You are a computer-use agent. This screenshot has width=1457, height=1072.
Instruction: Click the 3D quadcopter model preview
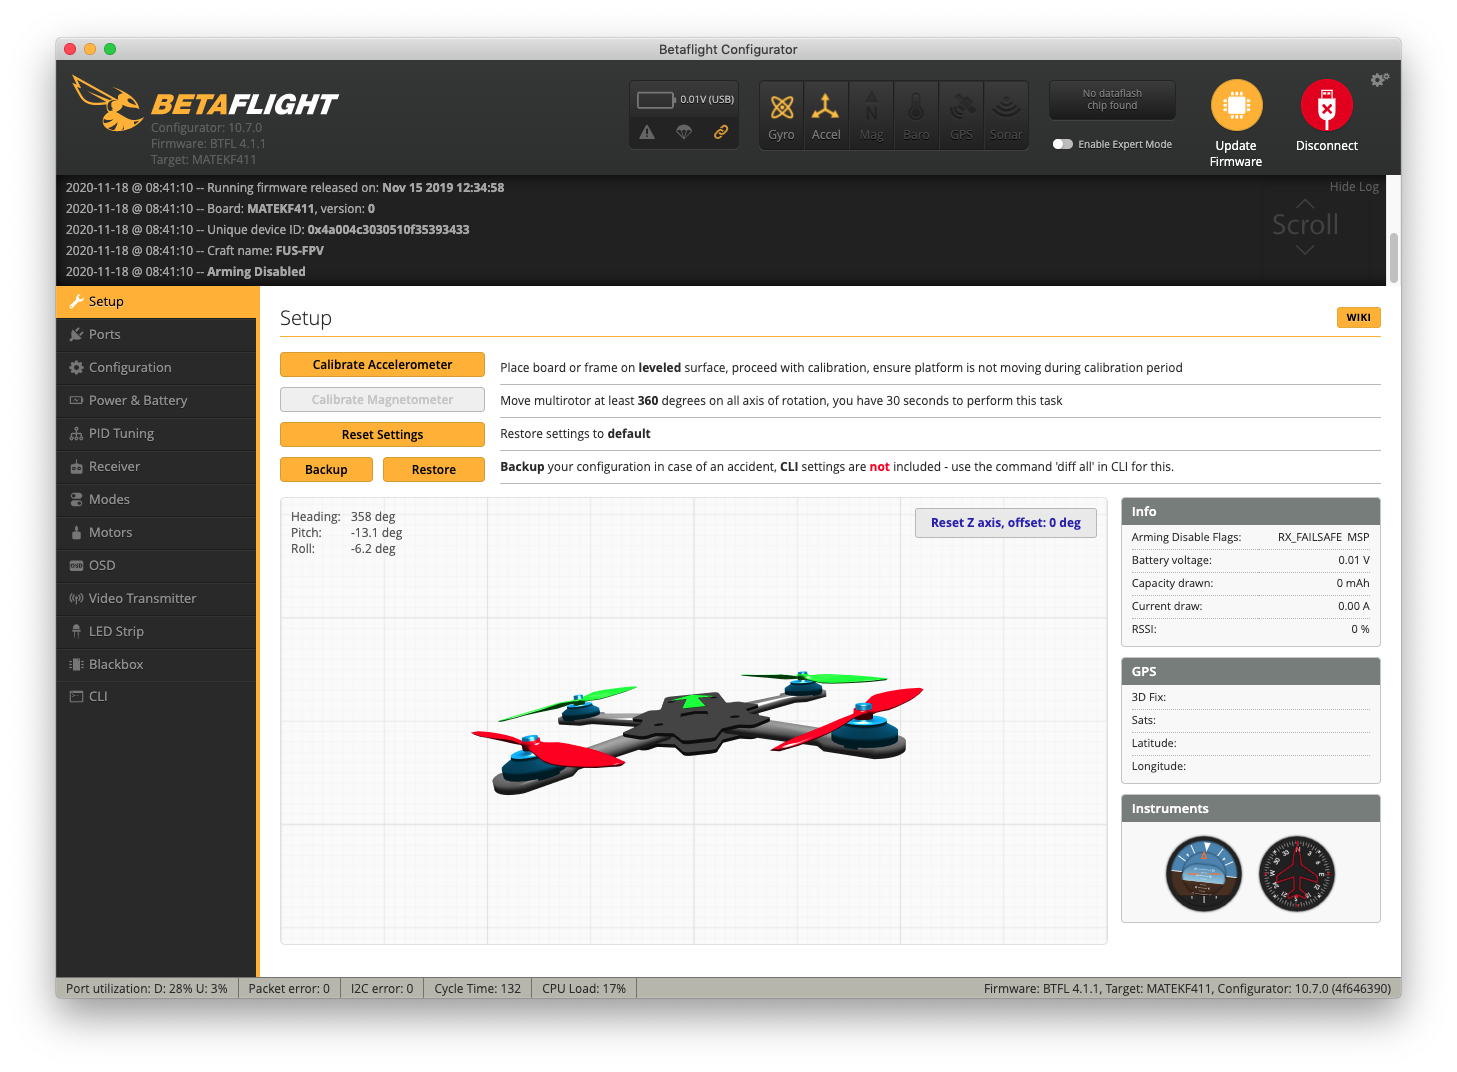tap(697, 731)
